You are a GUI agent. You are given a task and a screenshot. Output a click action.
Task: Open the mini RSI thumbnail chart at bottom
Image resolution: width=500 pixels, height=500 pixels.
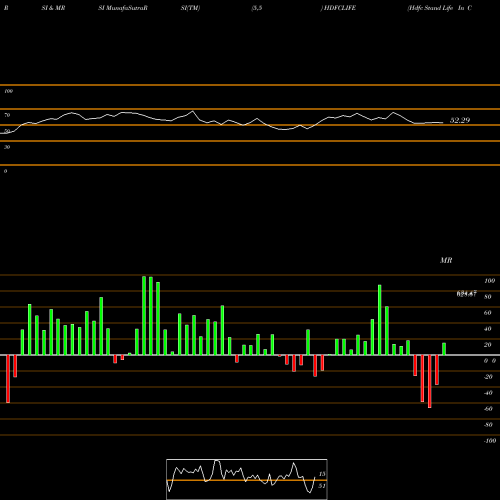[x=247, y=479]
